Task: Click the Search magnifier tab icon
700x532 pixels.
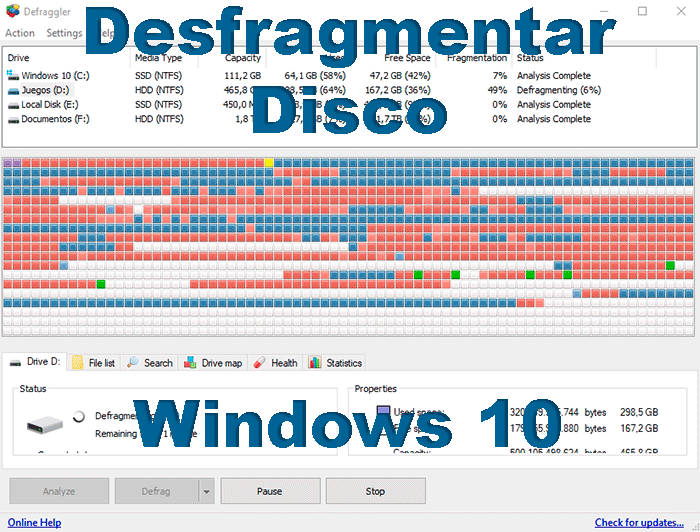Action: pyautogui.click(x=133, y=362)
